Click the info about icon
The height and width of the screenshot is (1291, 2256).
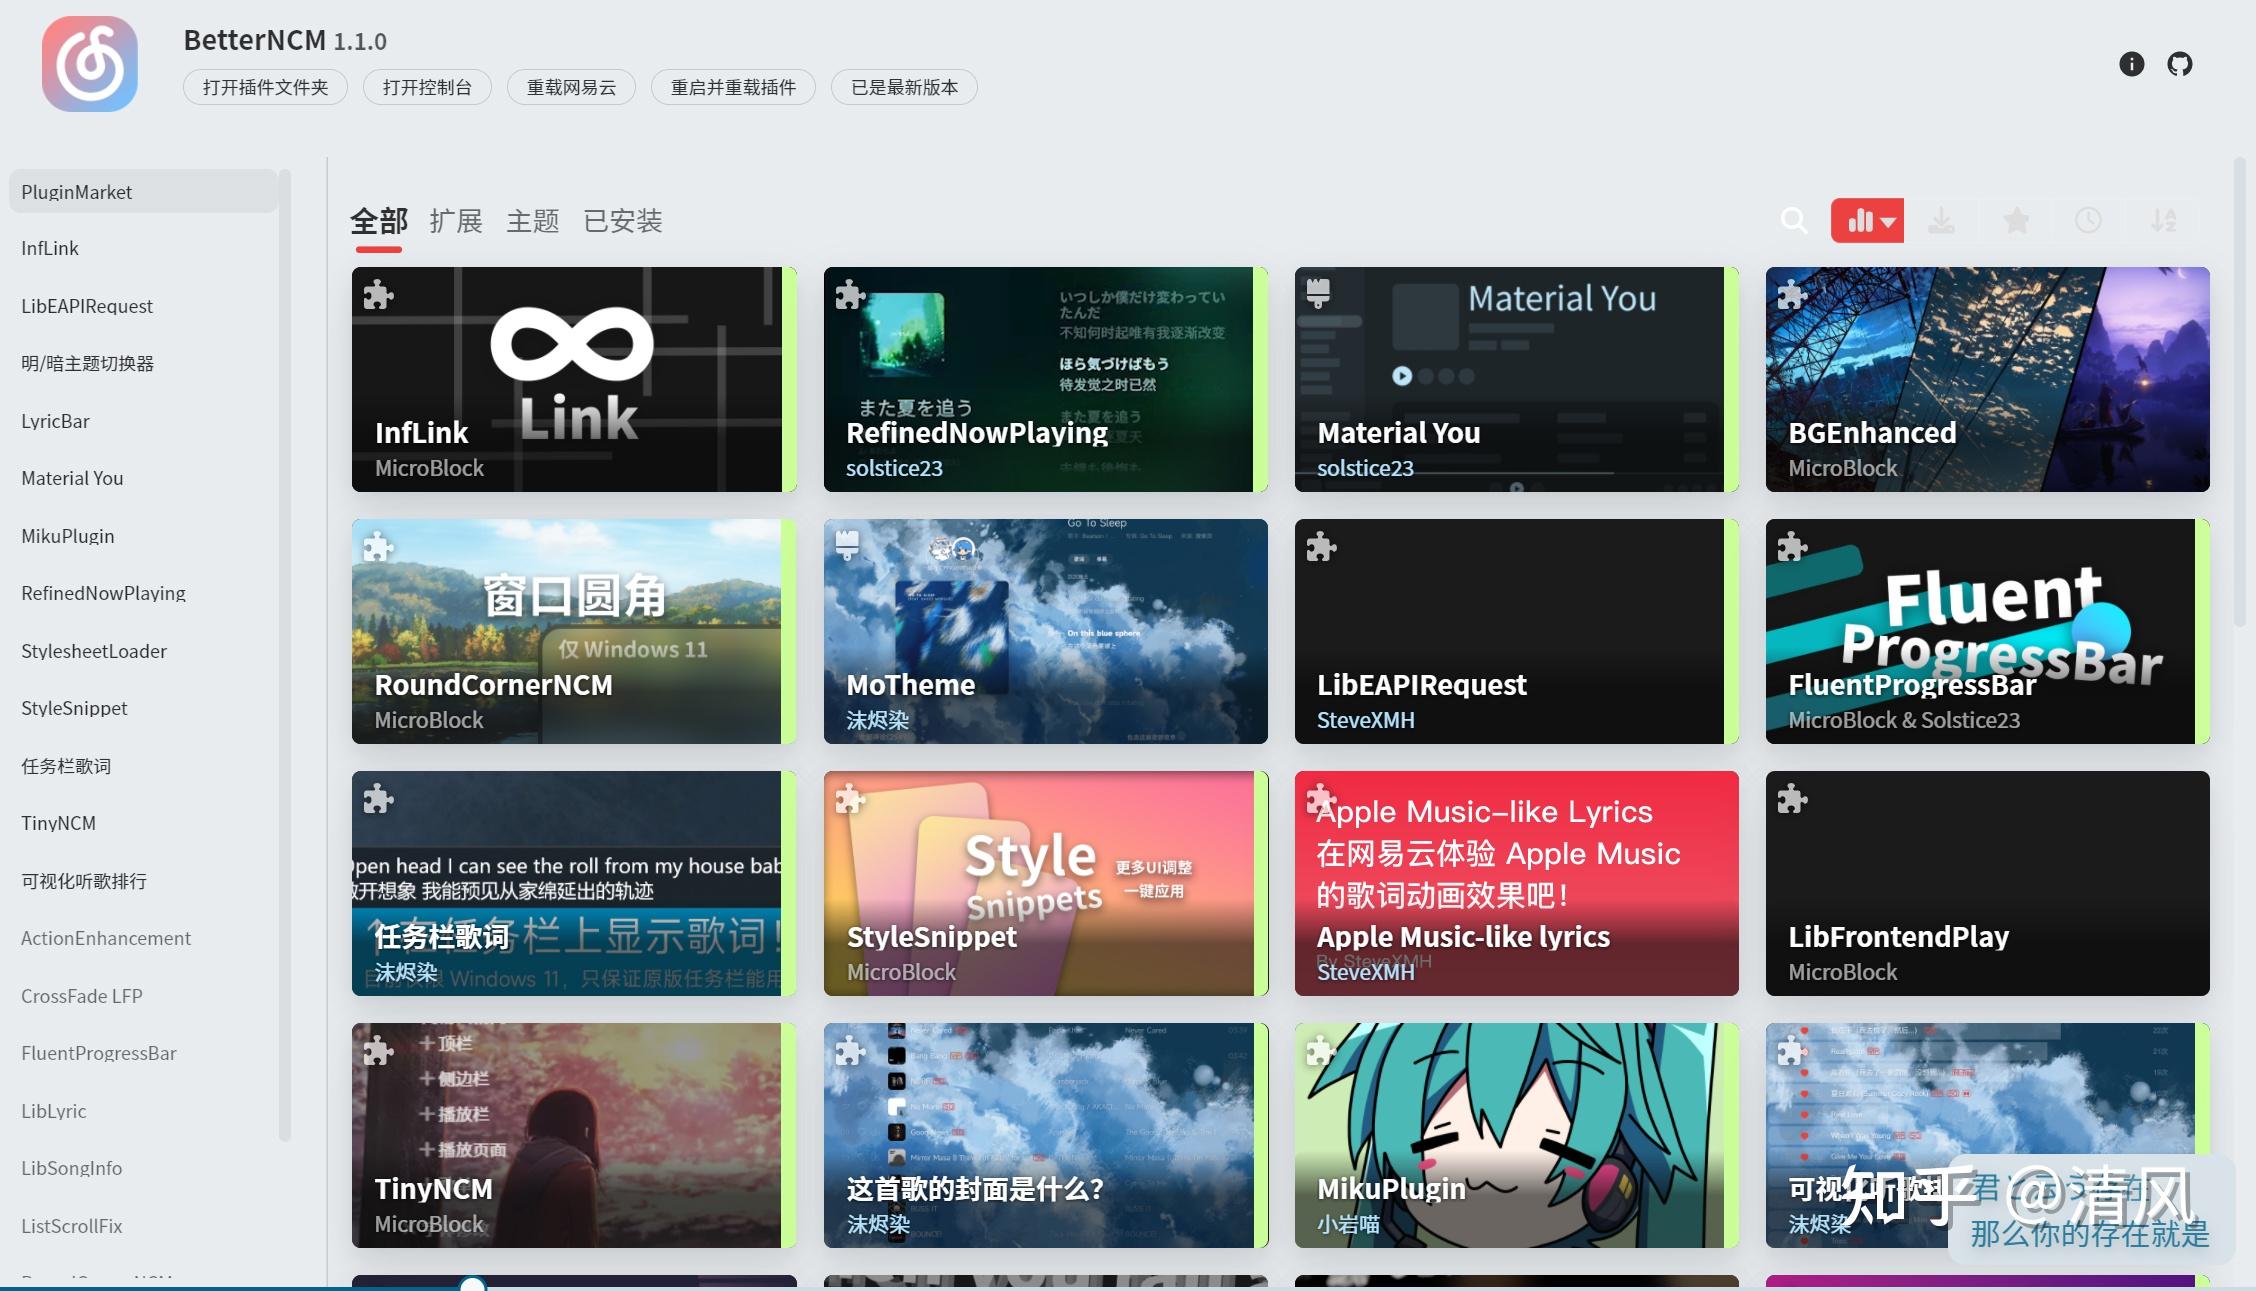point(2131,64)
